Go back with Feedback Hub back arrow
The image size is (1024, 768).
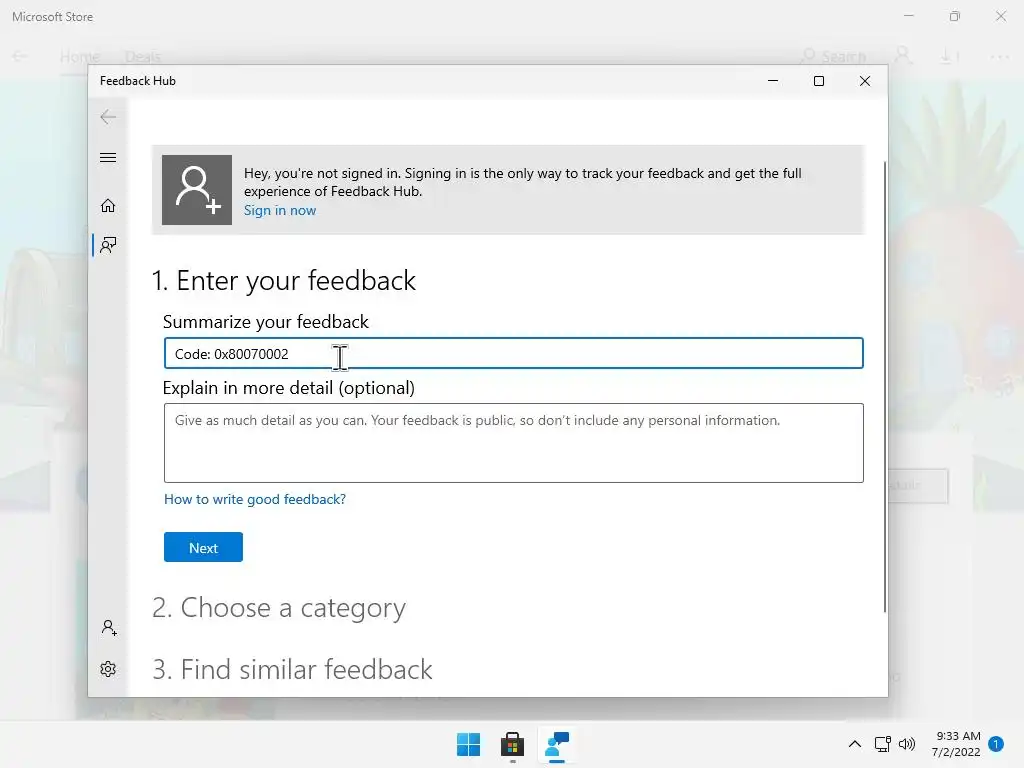108,117
